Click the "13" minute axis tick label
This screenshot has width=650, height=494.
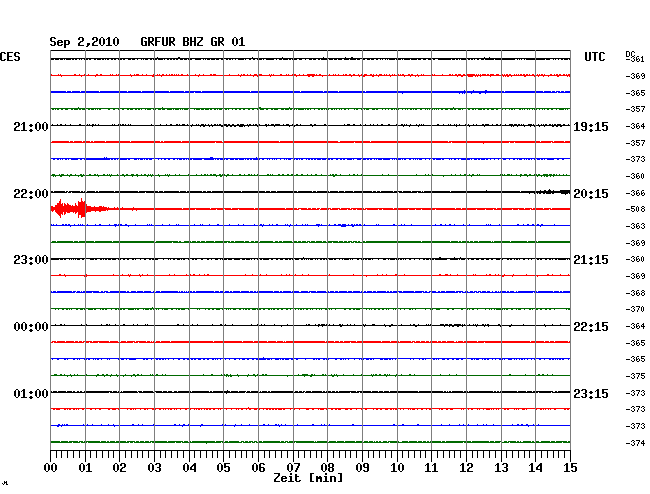pos(501,468)
